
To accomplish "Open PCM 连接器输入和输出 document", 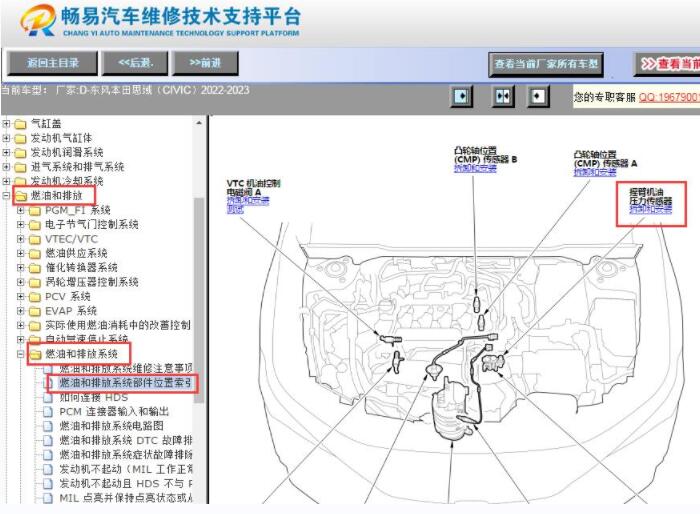I will (x=114, y=411).
